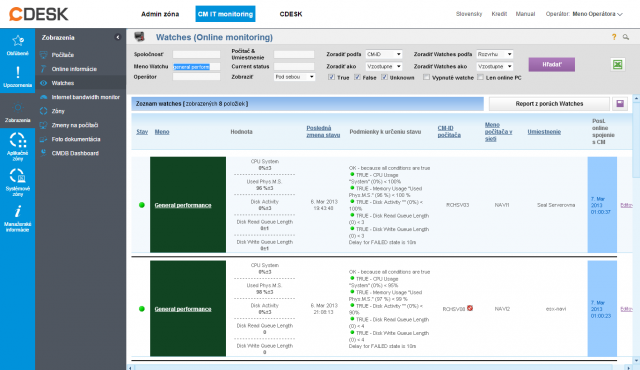
Task: Open Zmeny na počítači menu item
Action: pyautogui.click(x=75, y=125)
